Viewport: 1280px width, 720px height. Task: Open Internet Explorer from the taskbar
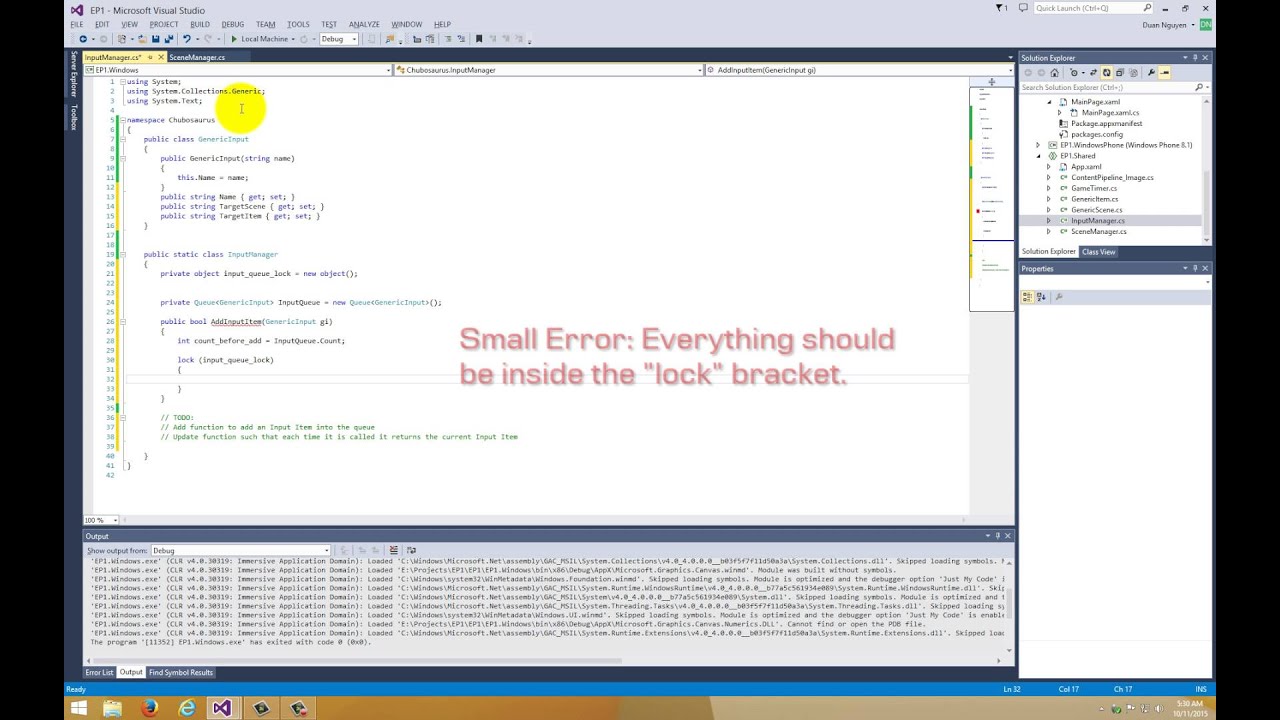186,708
